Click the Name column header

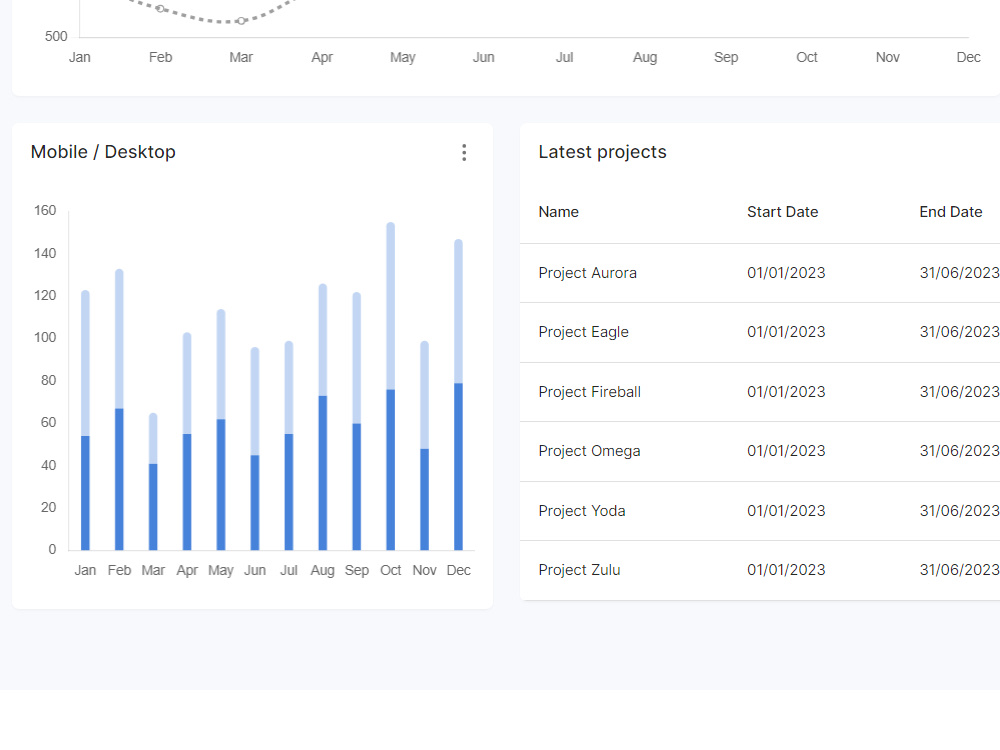click(559, 212)
